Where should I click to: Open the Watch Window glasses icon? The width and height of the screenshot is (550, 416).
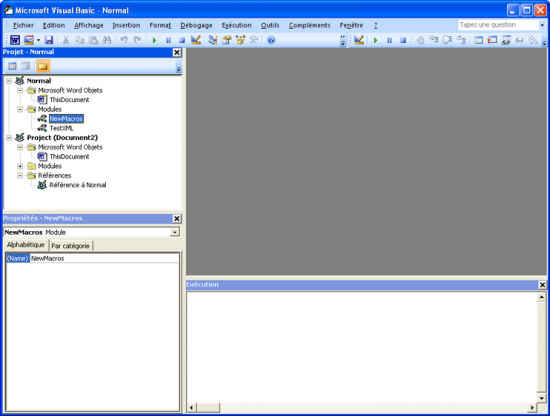coord(506,40)
